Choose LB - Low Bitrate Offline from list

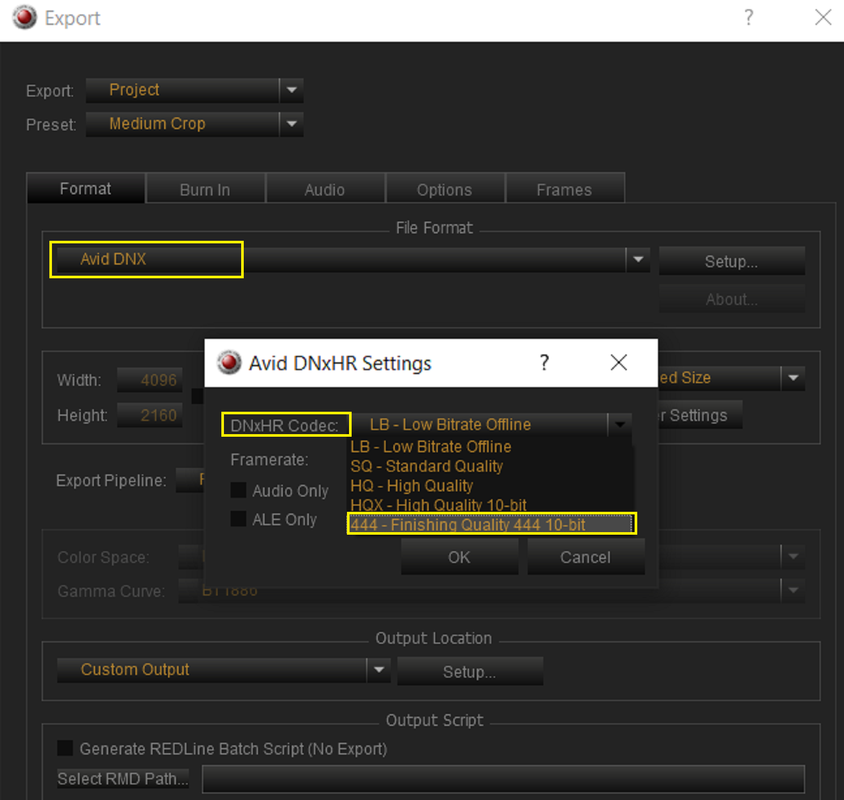click(x=490, y=447)
